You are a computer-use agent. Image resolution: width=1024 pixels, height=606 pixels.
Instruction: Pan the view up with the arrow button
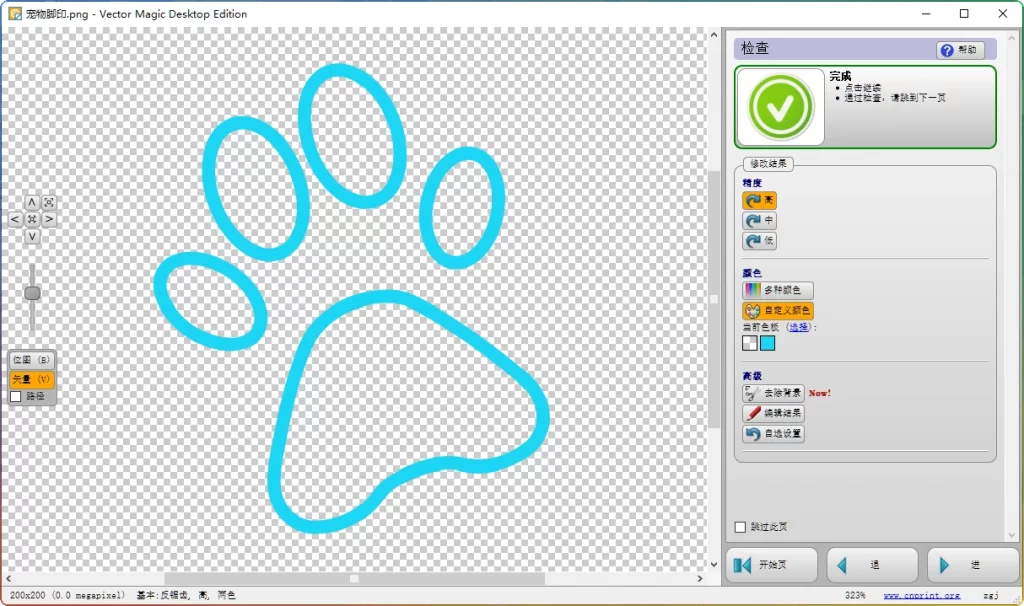(32, 202)
